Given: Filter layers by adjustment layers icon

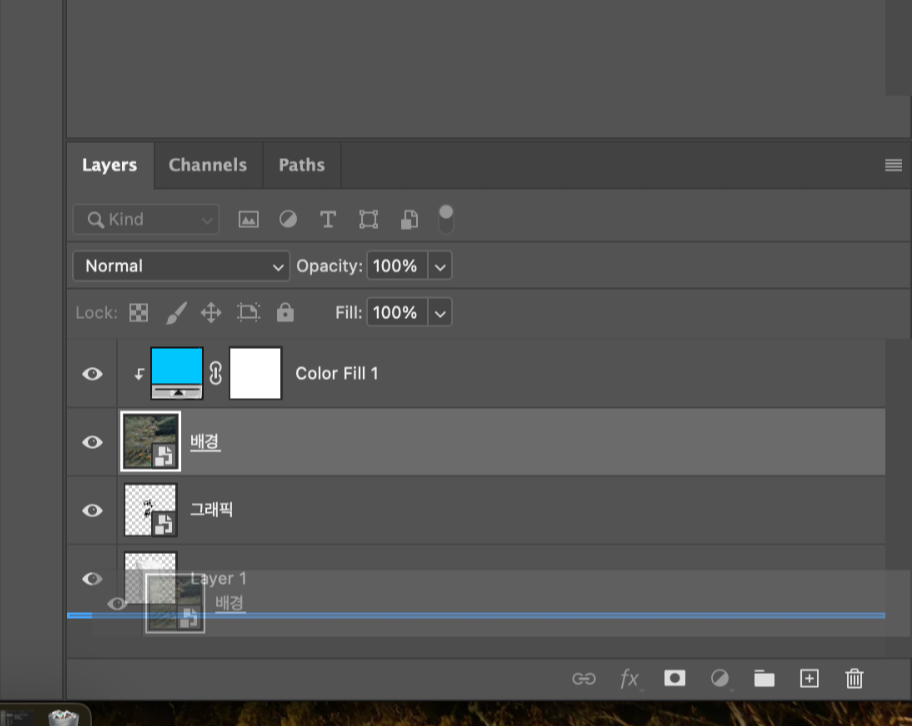Looking at the screenshot, I should pyautogui.click(x=288, y=219).
